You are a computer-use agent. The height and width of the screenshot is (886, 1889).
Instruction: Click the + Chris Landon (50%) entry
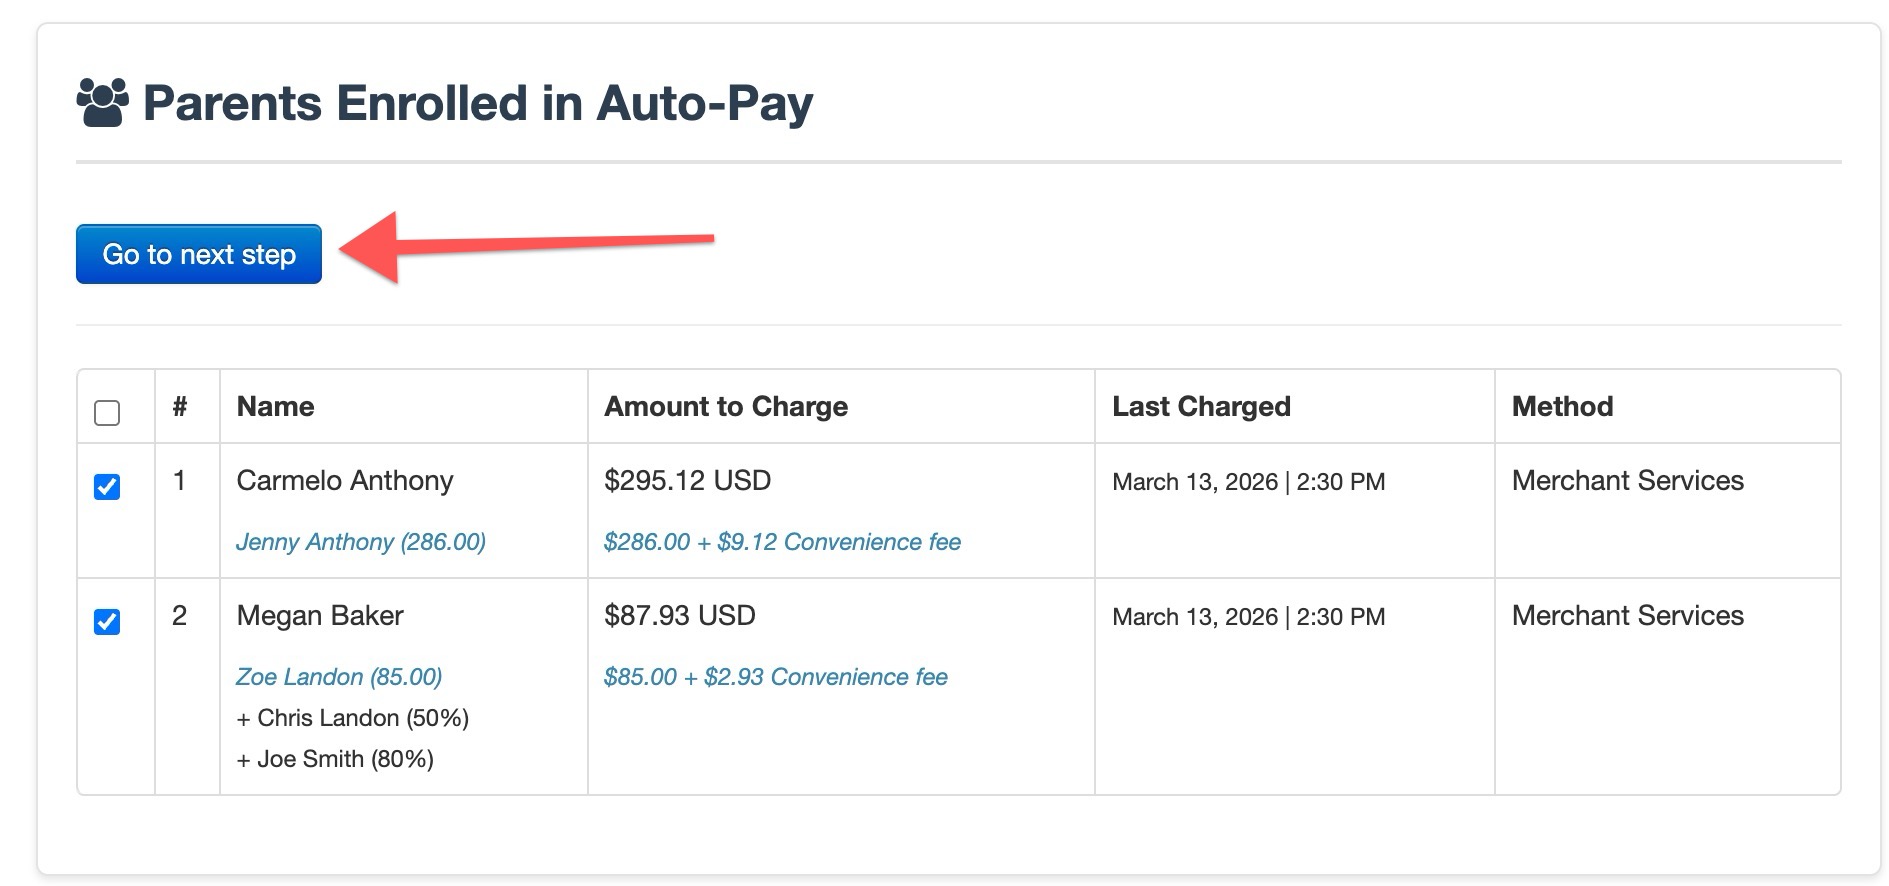353,718
